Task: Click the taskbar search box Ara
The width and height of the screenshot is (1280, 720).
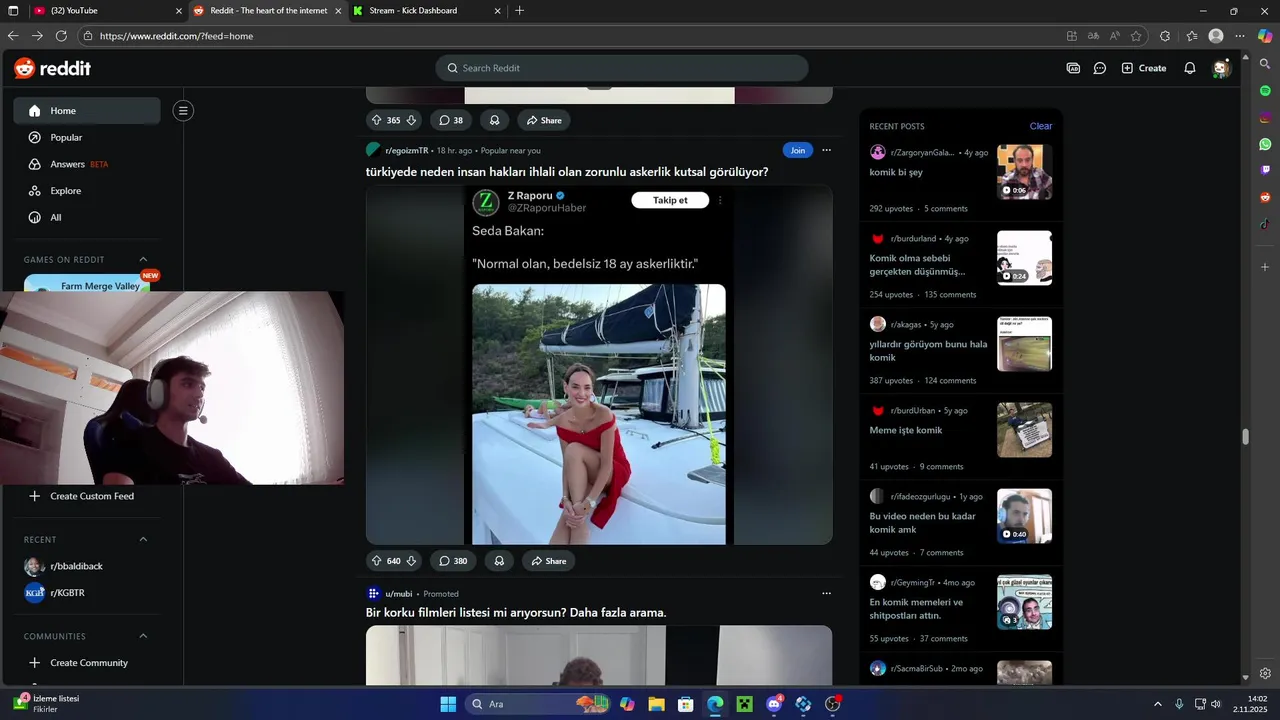Action: click(538, 704)
